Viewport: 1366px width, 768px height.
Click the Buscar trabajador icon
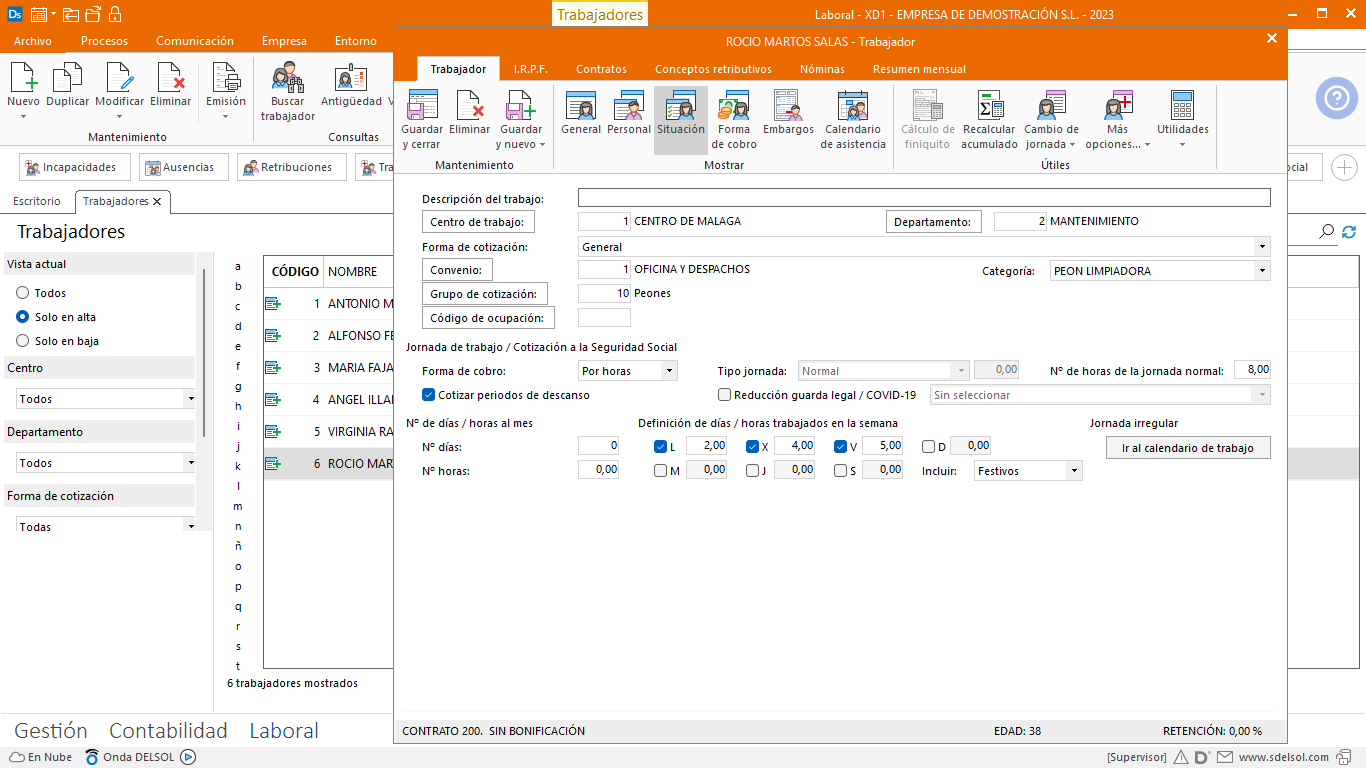coord(288,92)
